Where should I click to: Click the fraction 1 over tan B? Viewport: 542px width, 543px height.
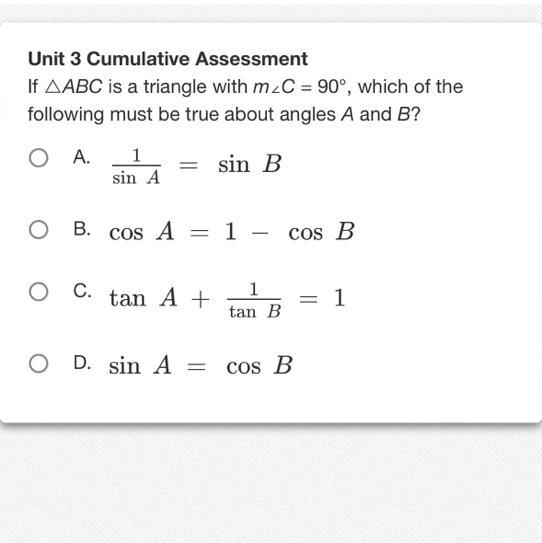click(254, 301)
